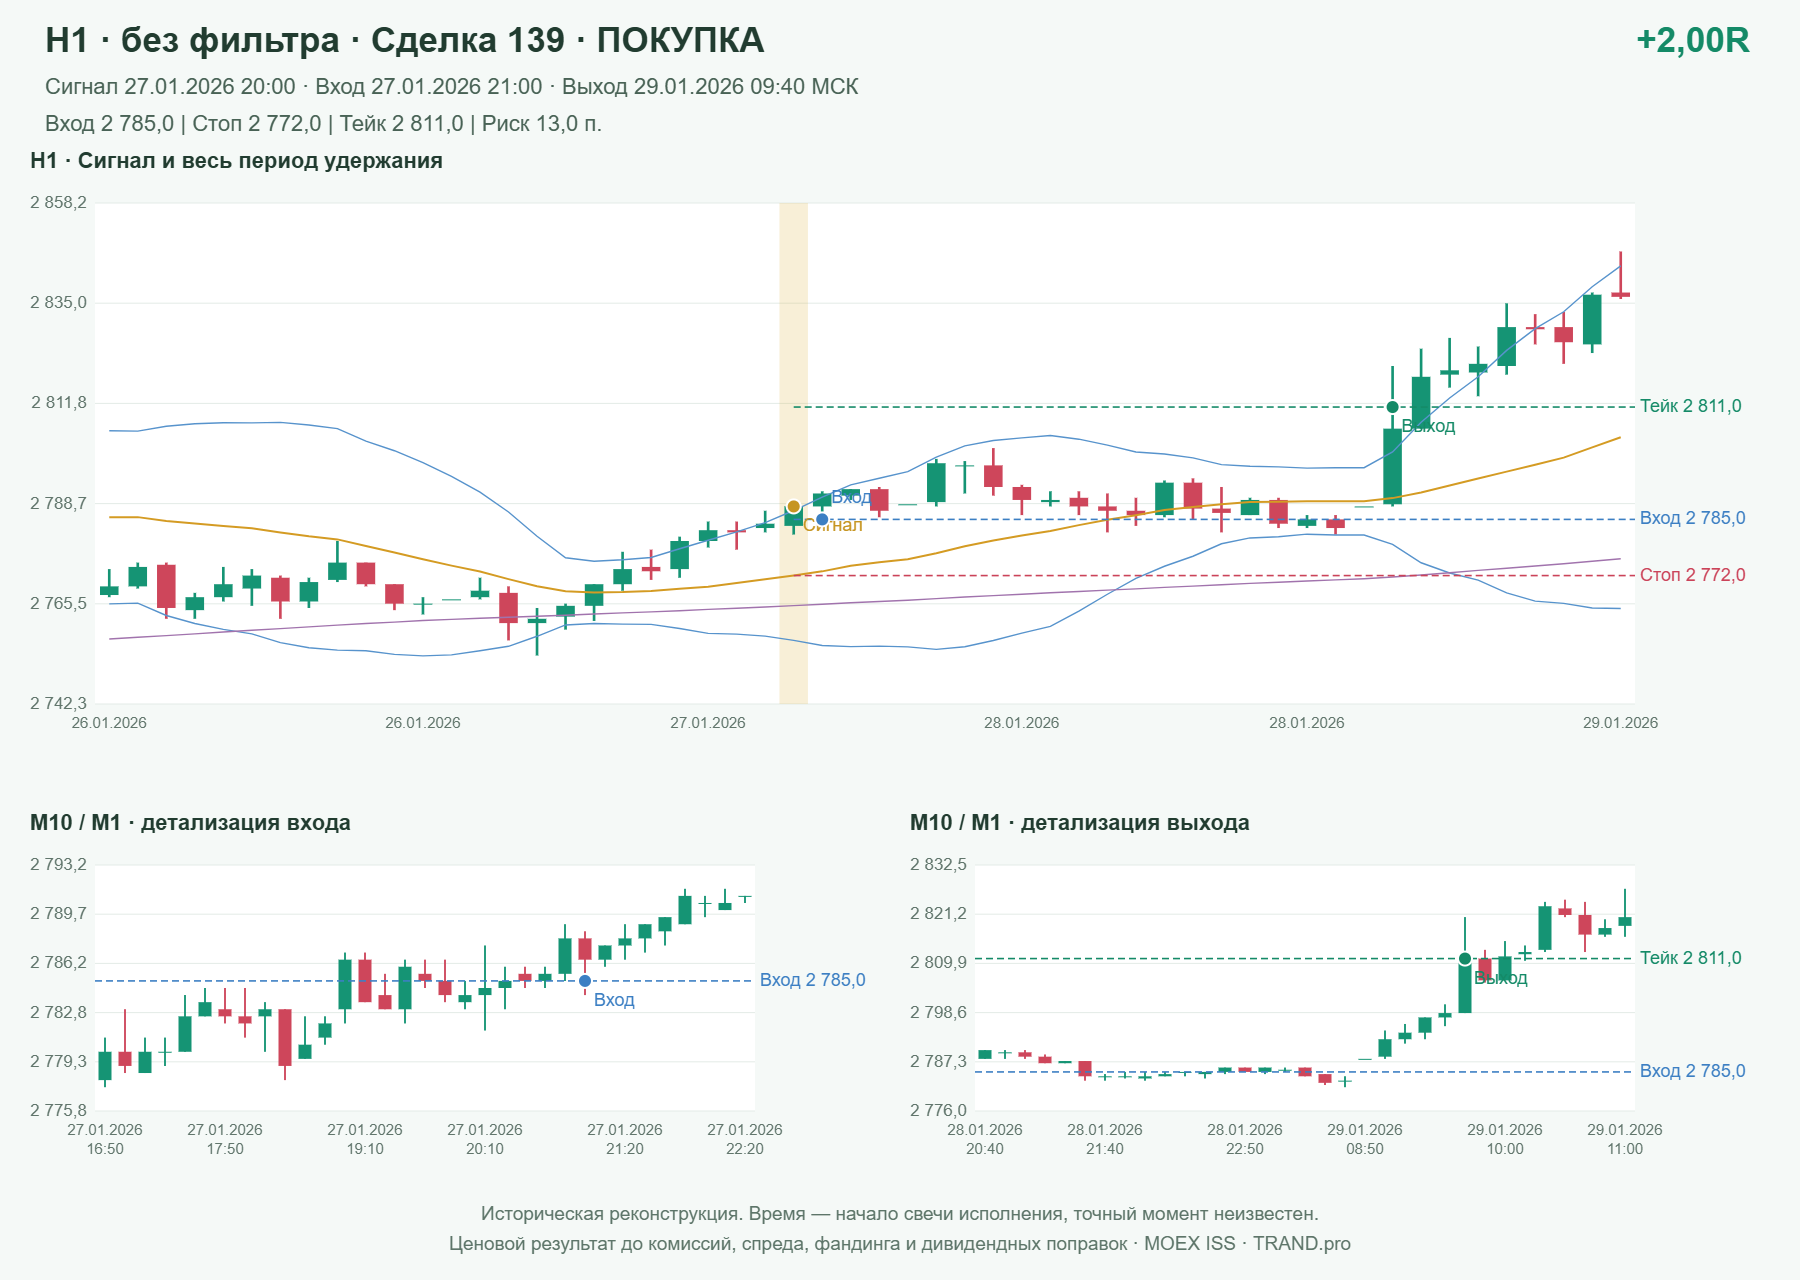The height and width of the screenshot is (1280, 1800).
Task: Click the blue Вход marker on the H1 chart
Action: (822, 519)
